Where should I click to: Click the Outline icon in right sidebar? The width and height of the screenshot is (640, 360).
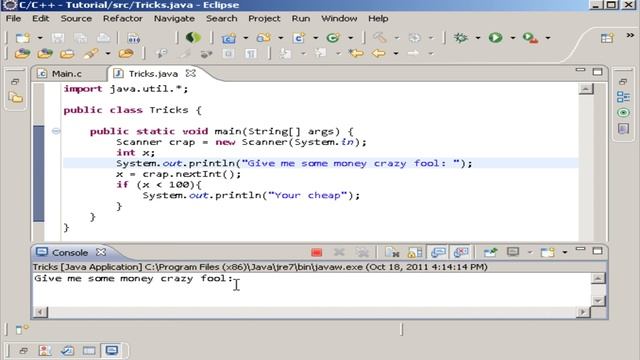pos(623,97)
